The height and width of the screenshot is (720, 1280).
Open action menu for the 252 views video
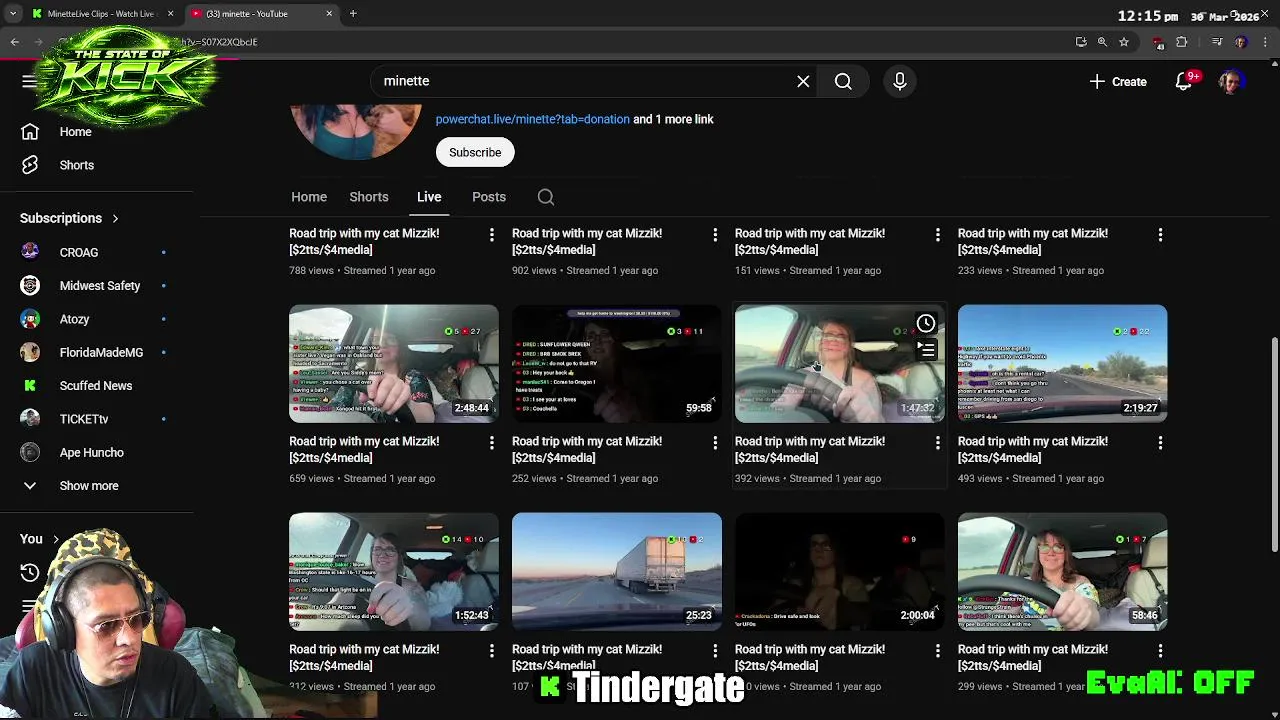[x=714, y=442]
